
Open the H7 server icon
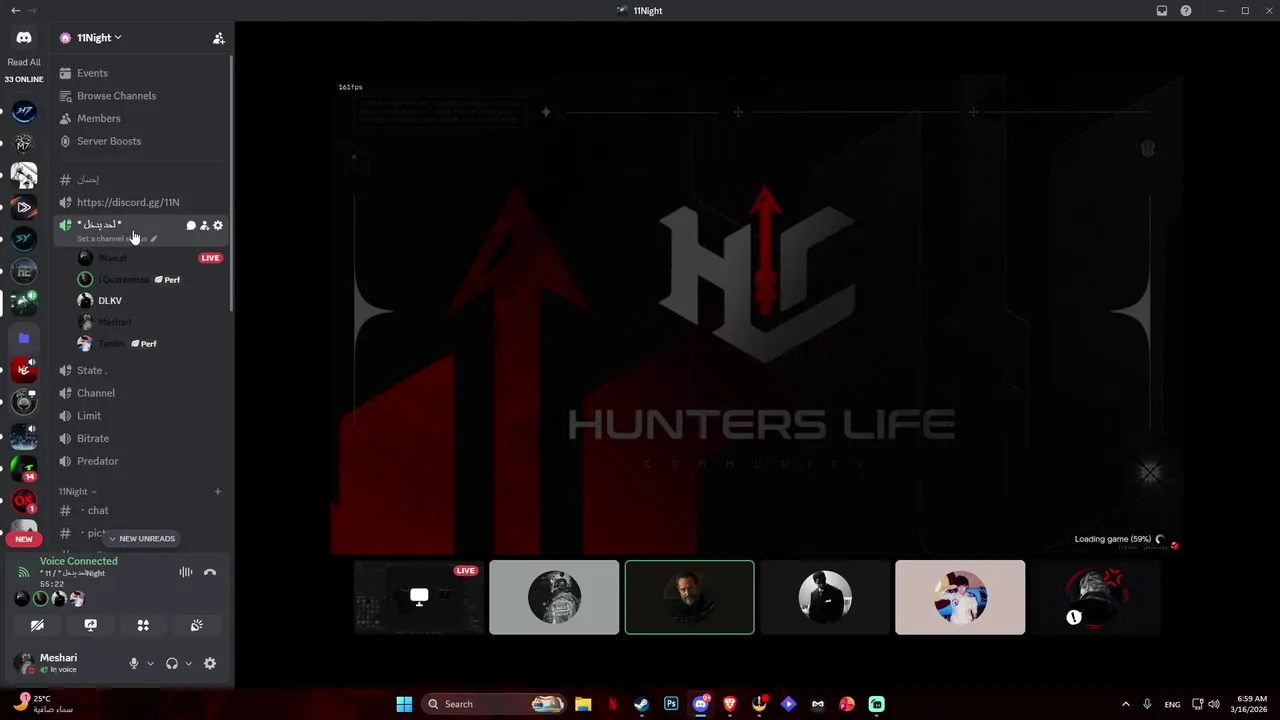coord(24,111)
